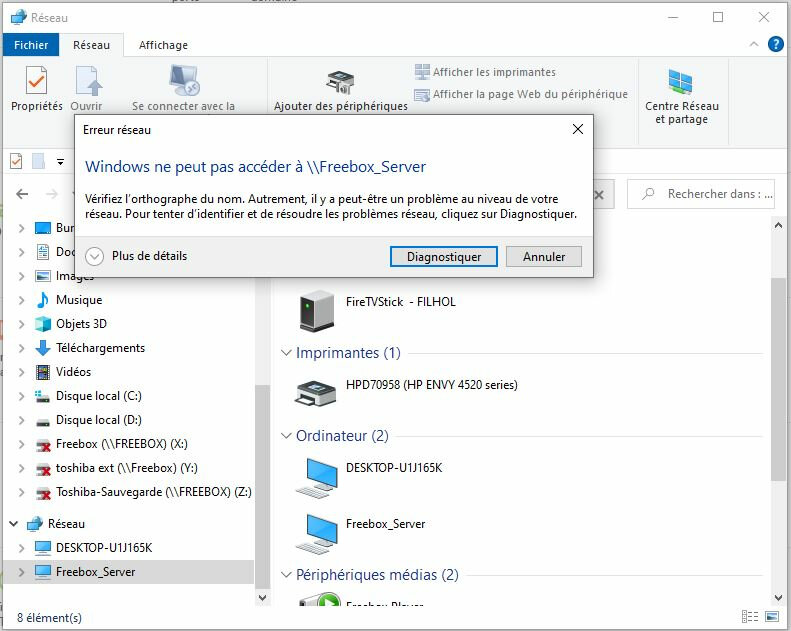This screenshot has width=791, height=631.
Task: Collapse the Imprimantes (1) group
Action: point(286,353)
